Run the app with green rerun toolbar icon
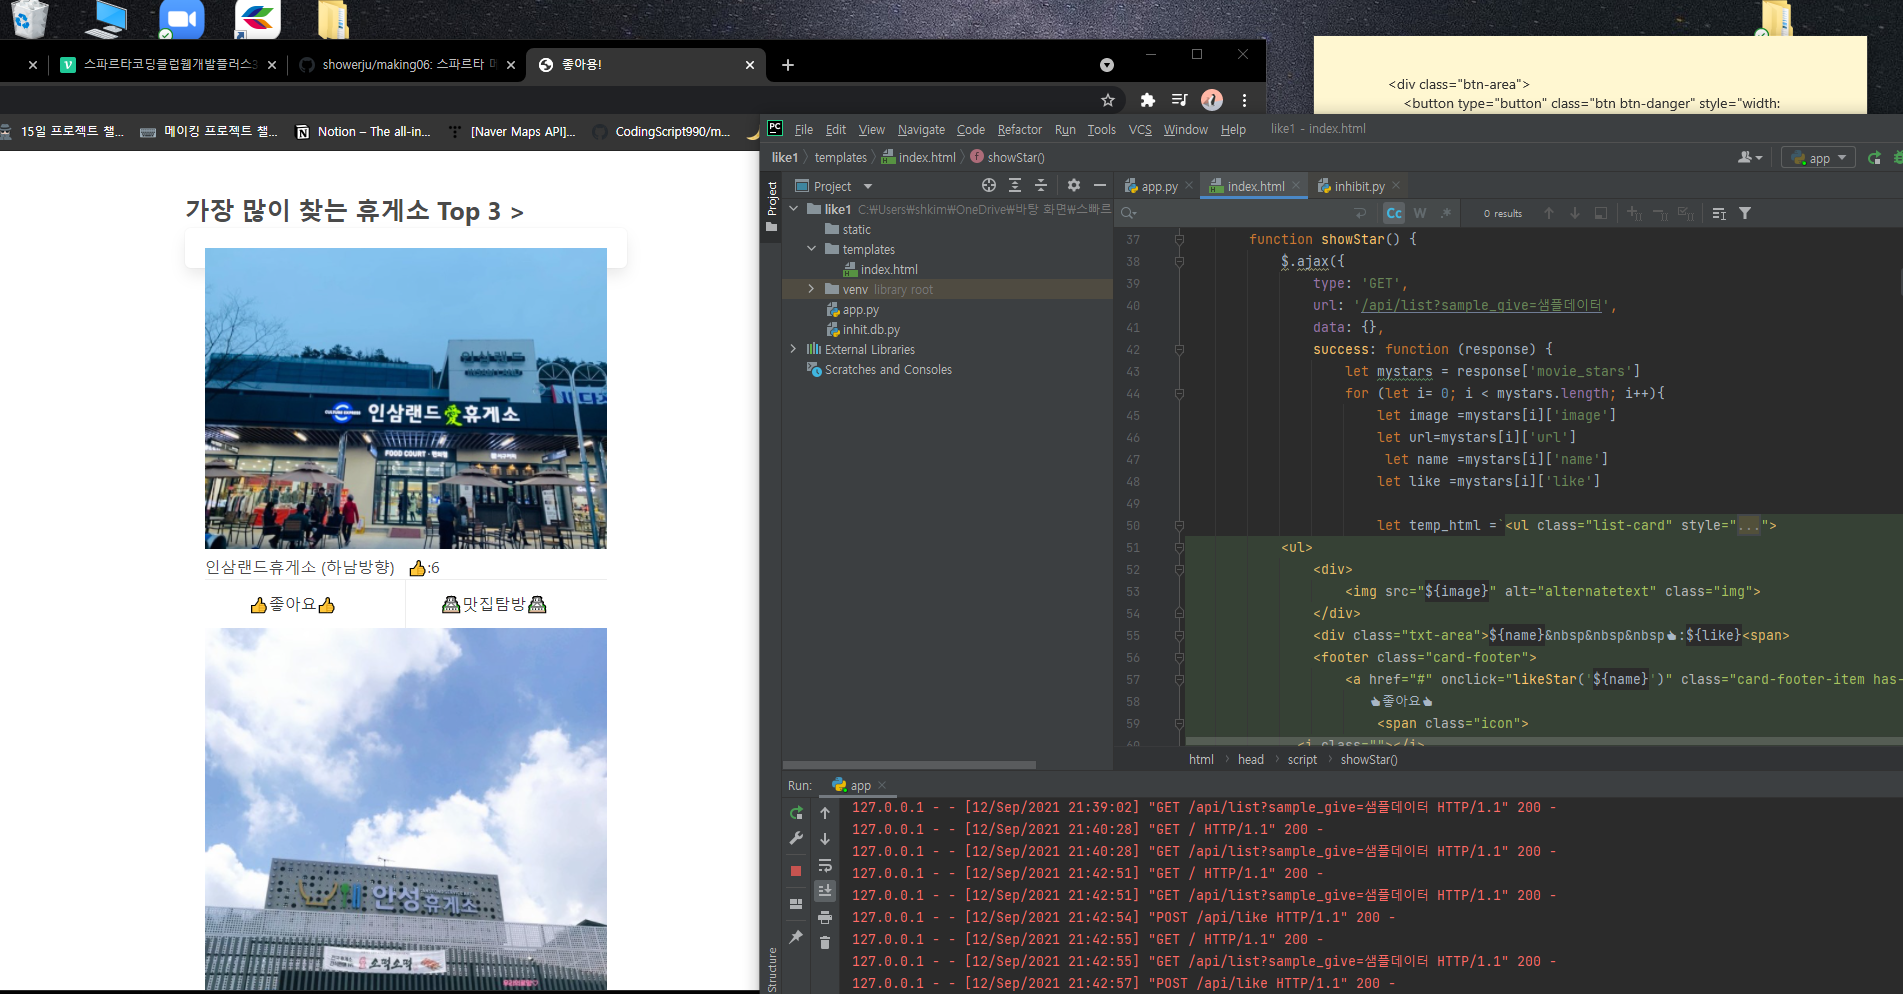 click(x=1874, y=158)
